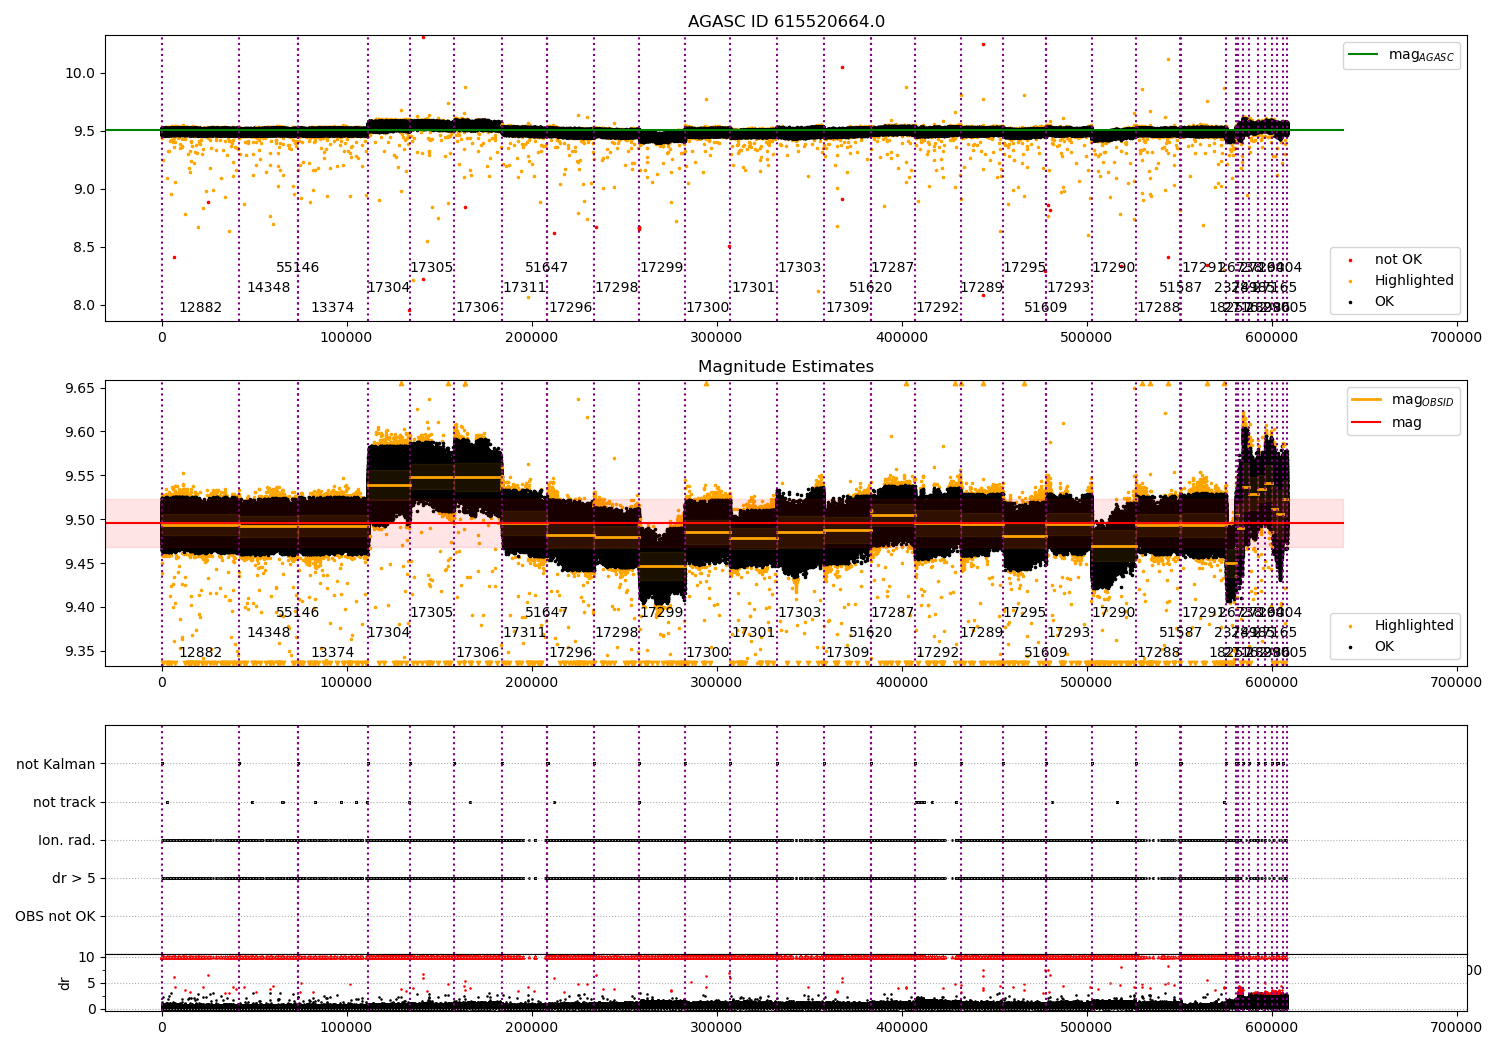
Task: Click the 500000 x-tick under the middle plot
Action: [1087, 683]
